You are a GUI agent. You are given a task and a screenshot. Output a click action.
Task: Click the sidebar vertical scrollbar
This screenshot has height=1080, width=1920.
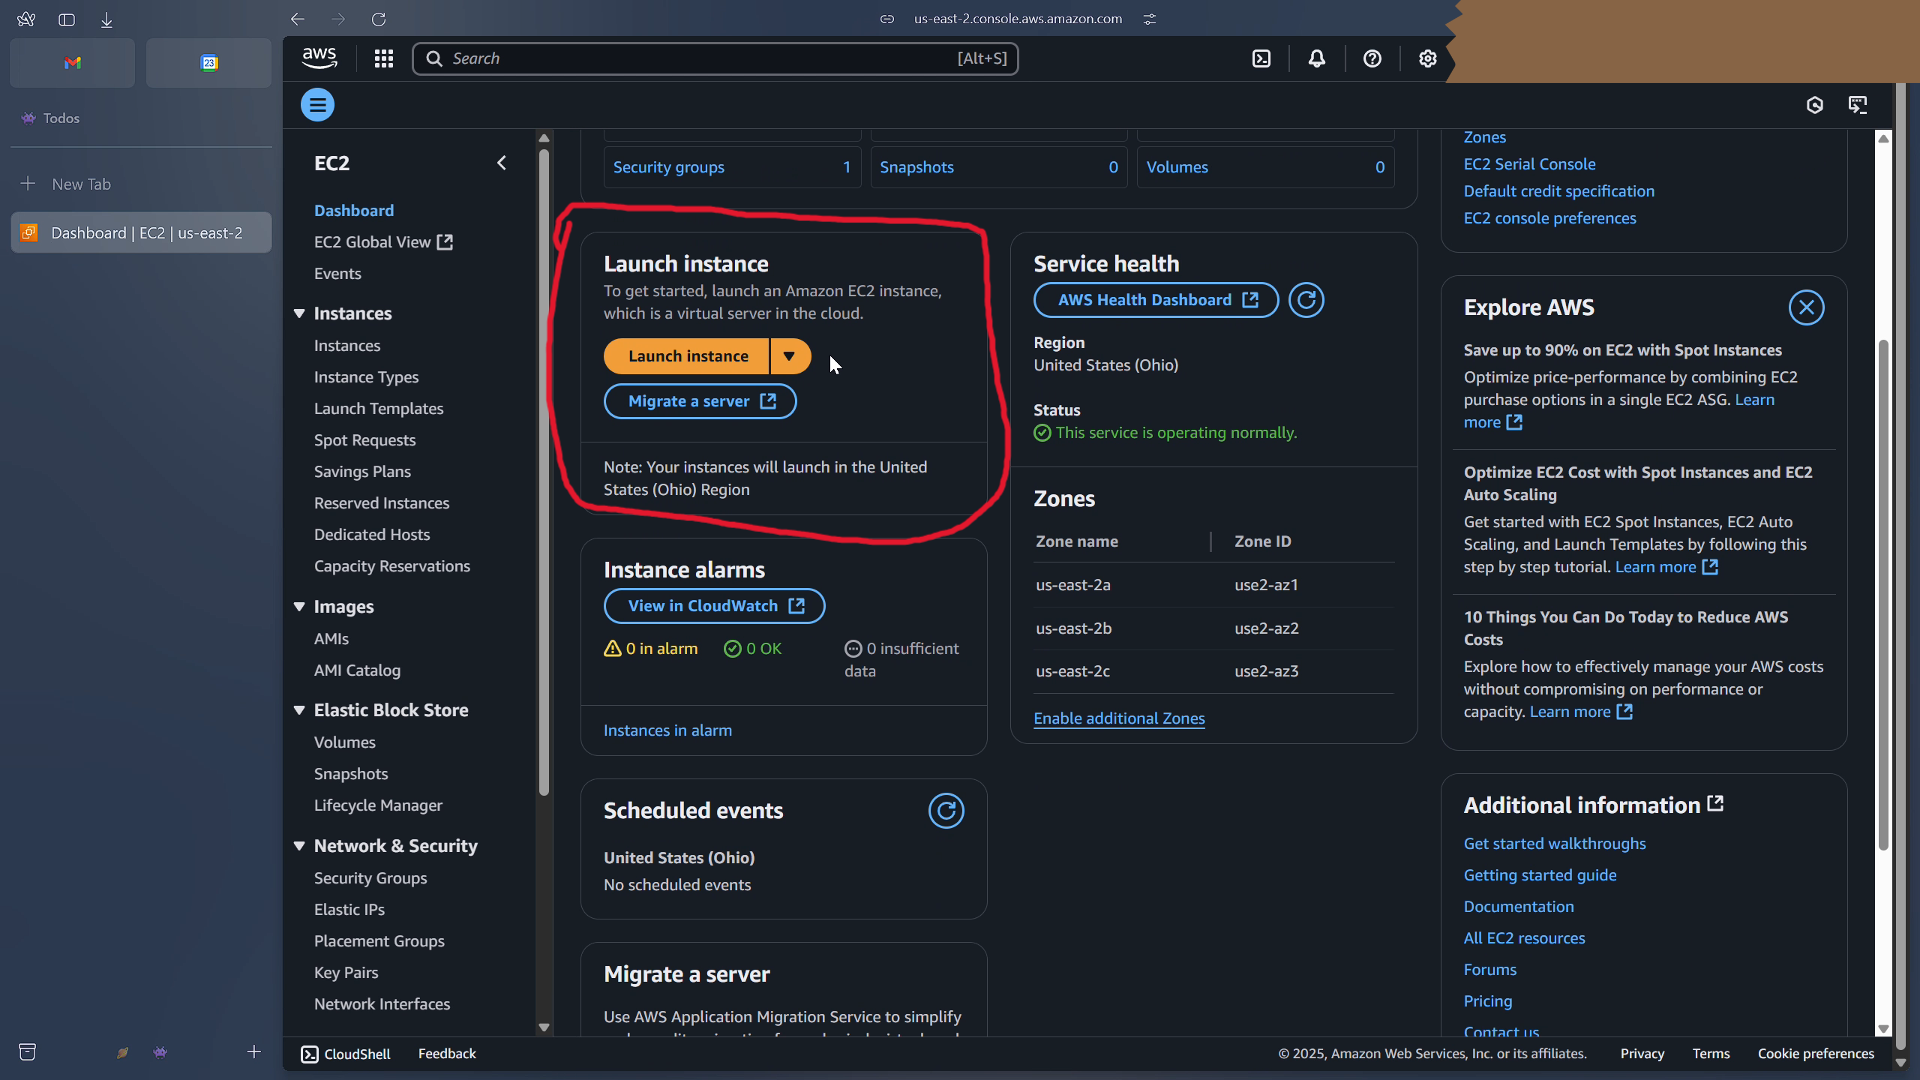pyautogui.click(x=544, y=473)
